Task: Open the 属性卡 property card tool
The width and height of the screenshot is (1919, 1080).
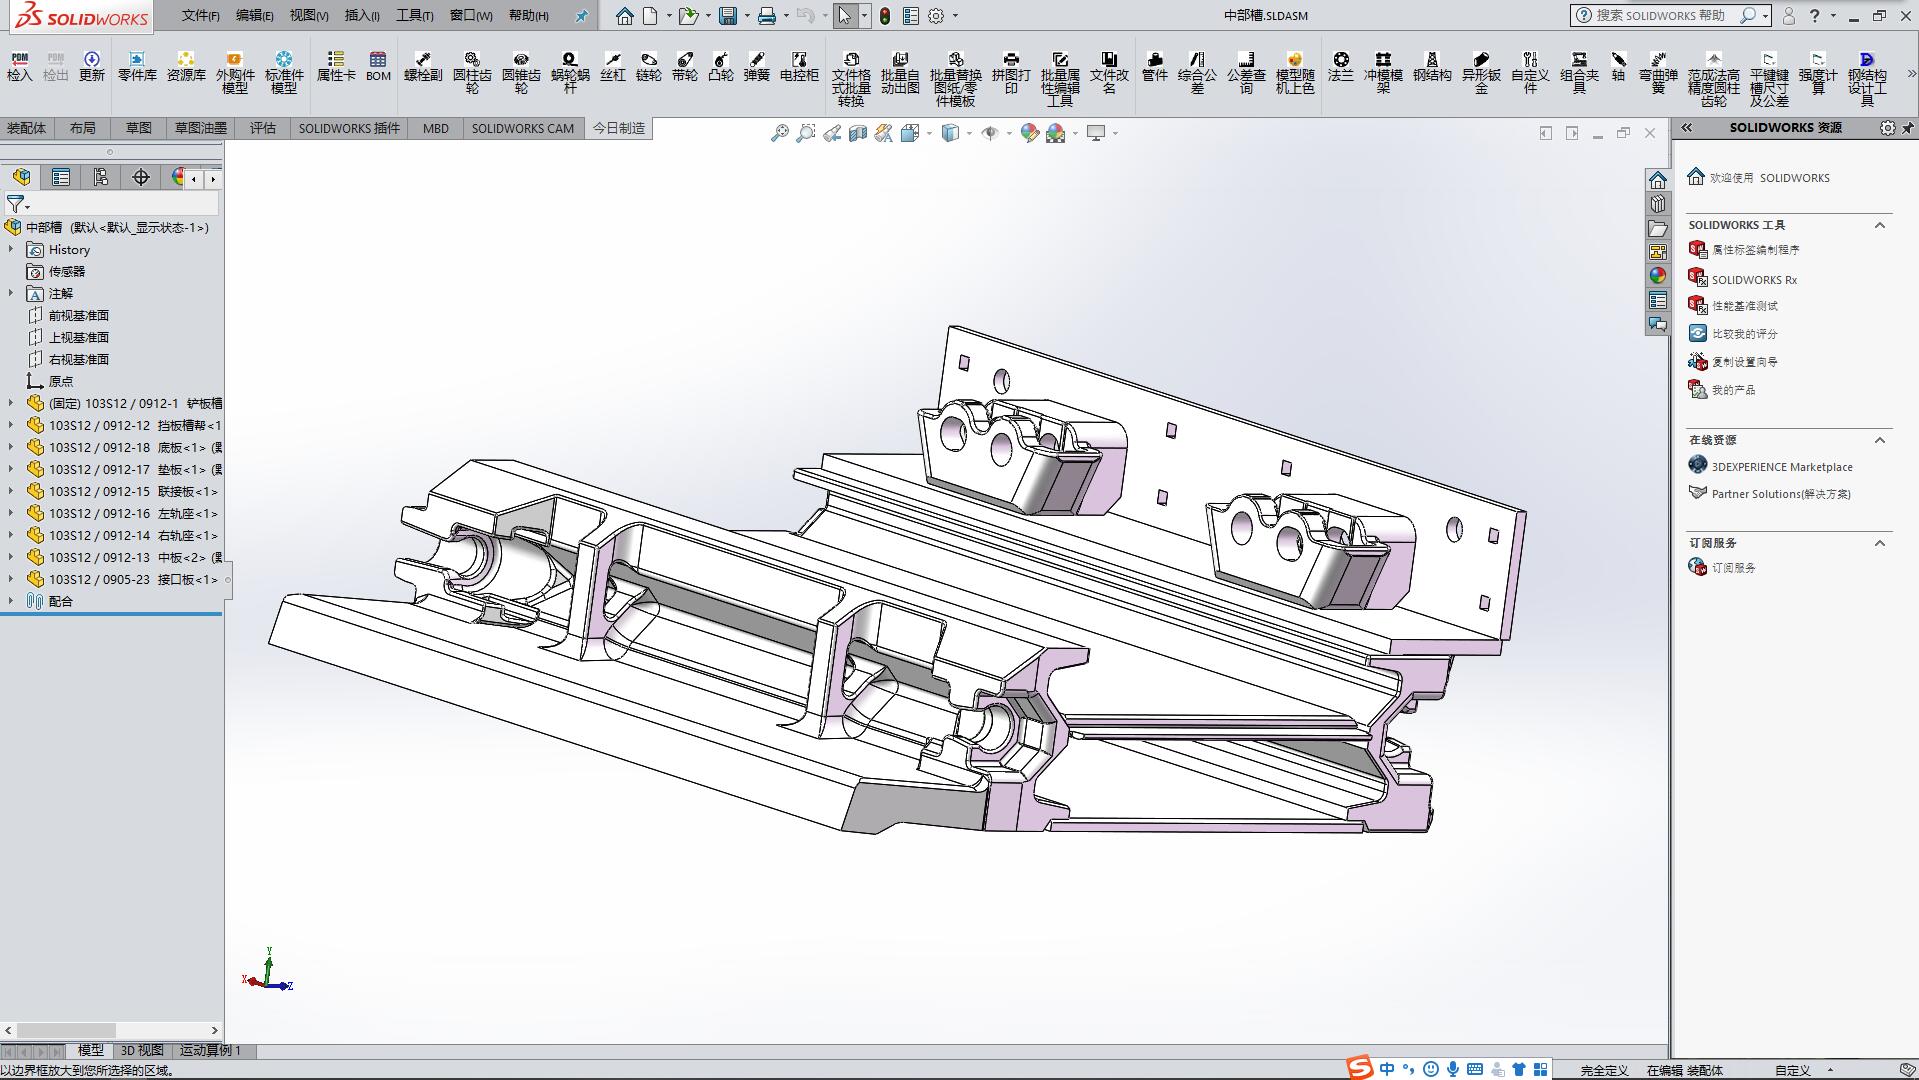Action: [x=336, y=66]
